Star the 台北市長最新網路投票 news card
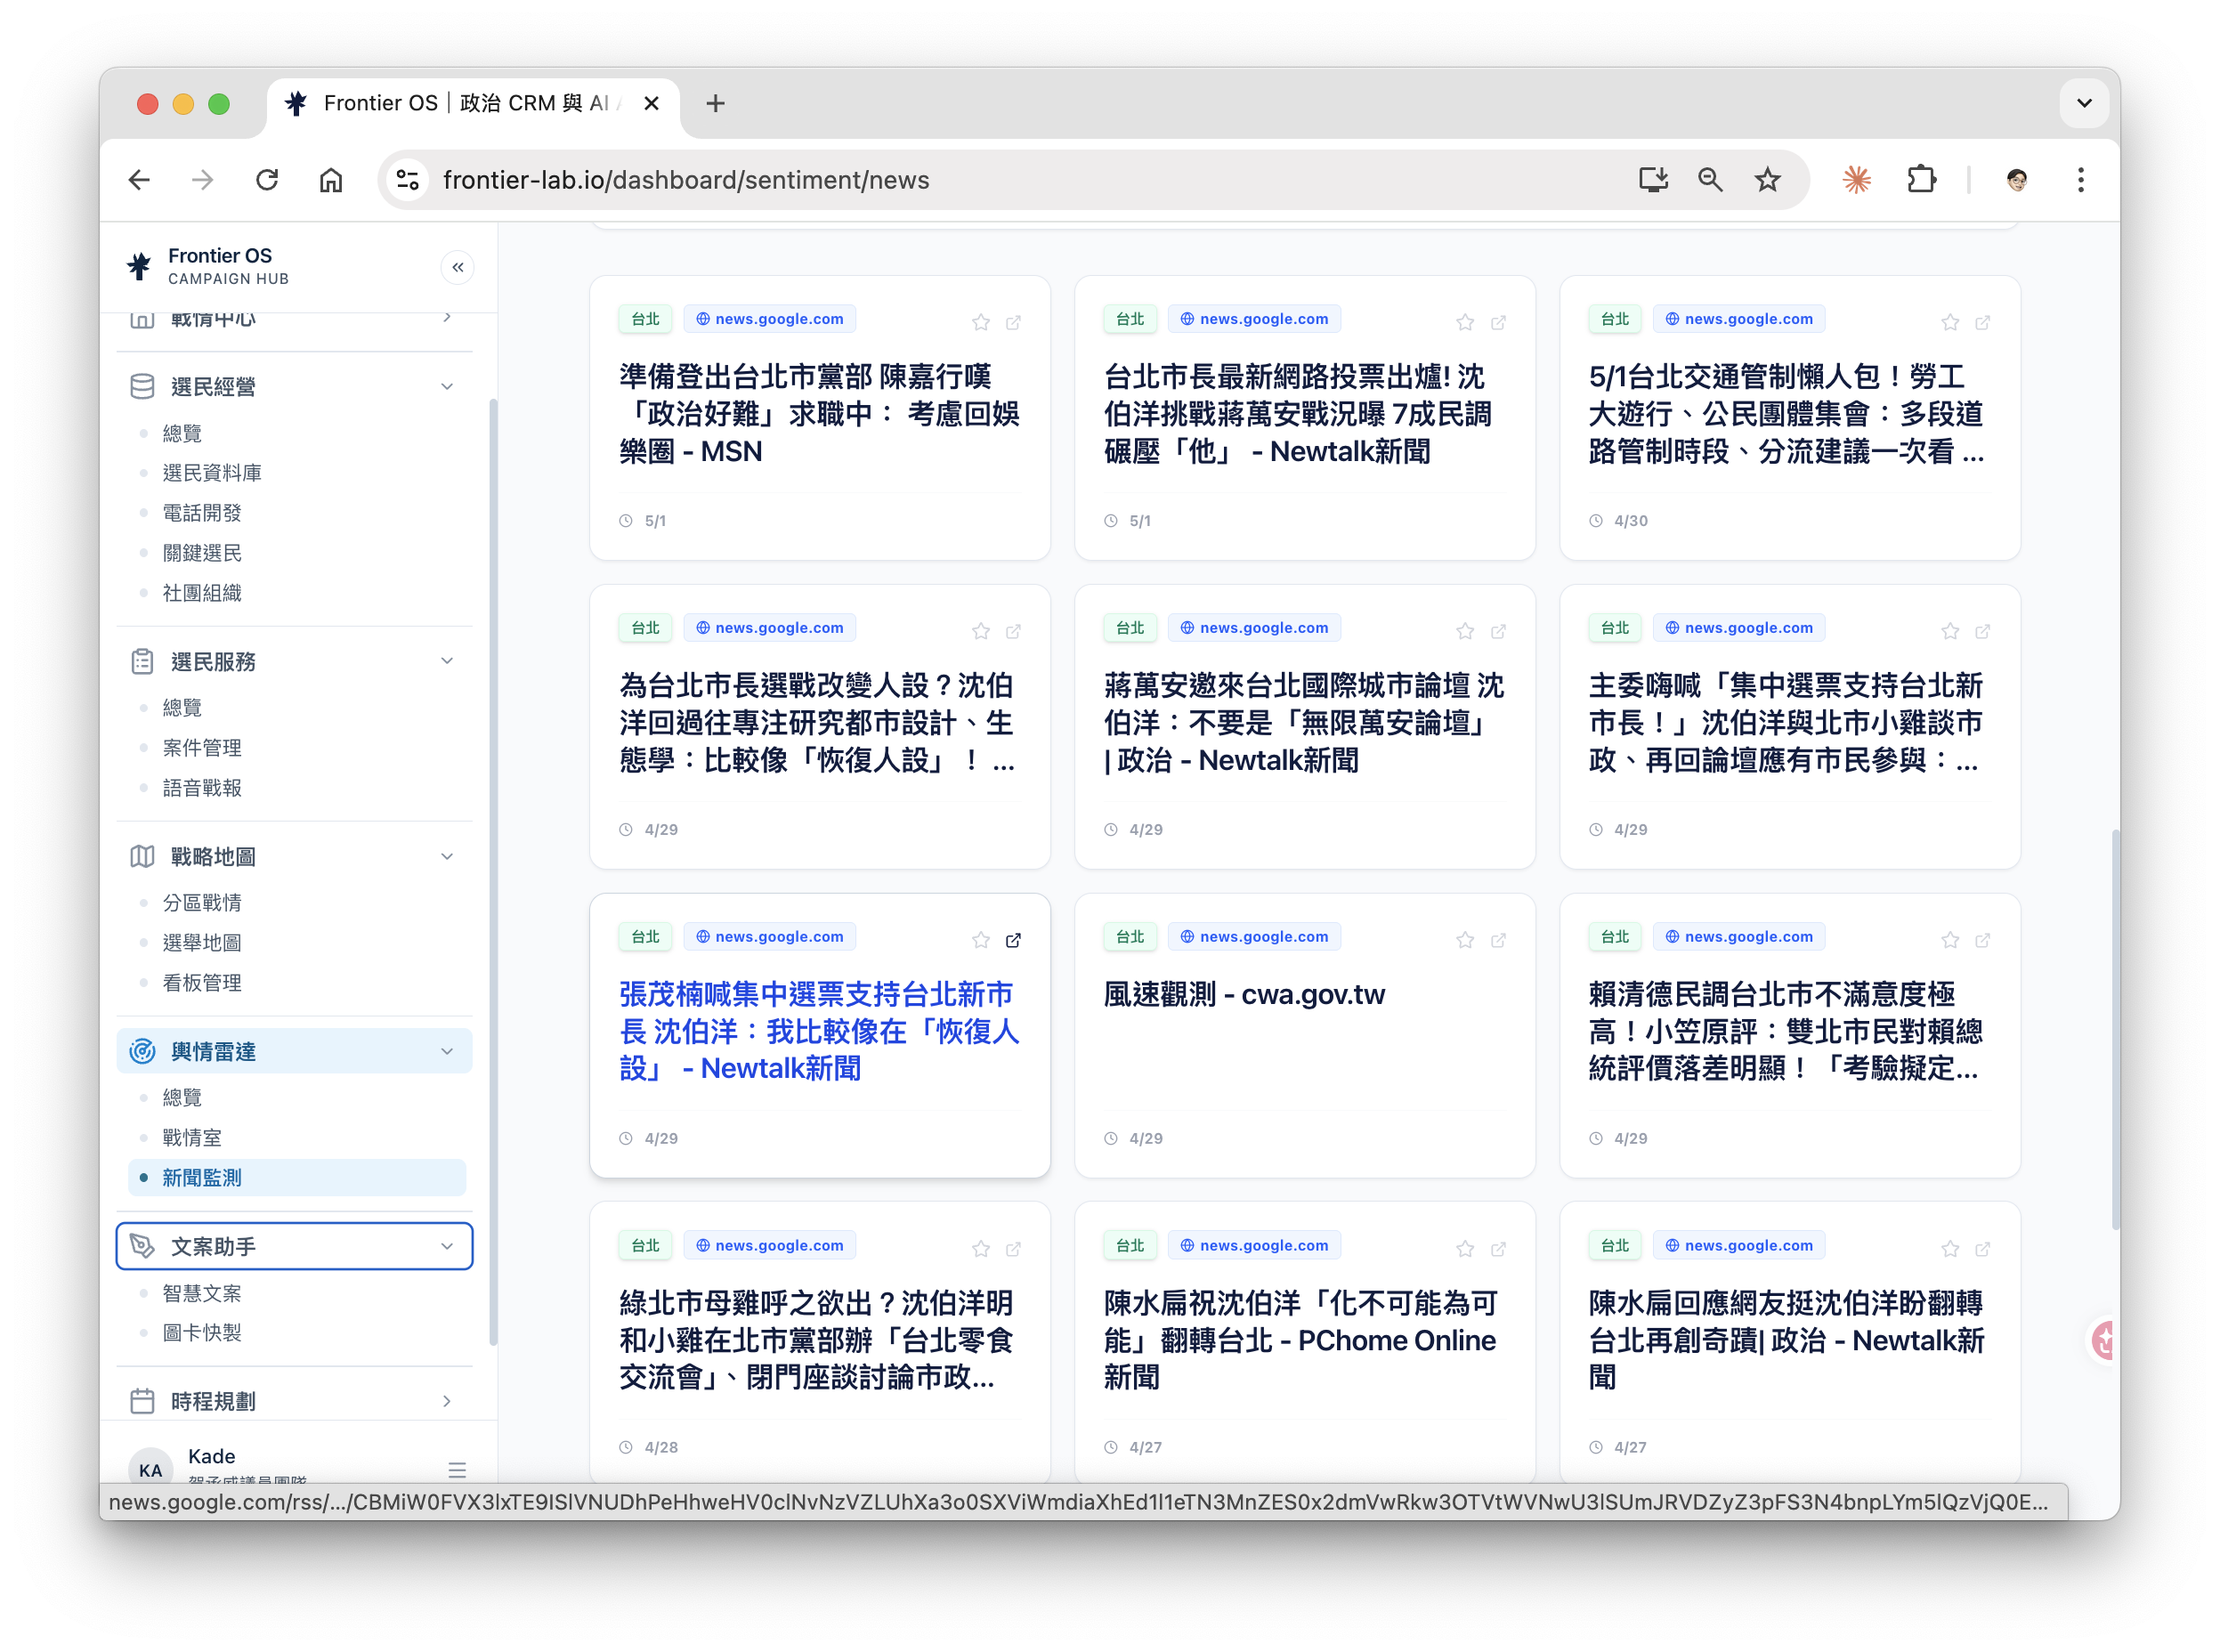 tap(1465, 322)
